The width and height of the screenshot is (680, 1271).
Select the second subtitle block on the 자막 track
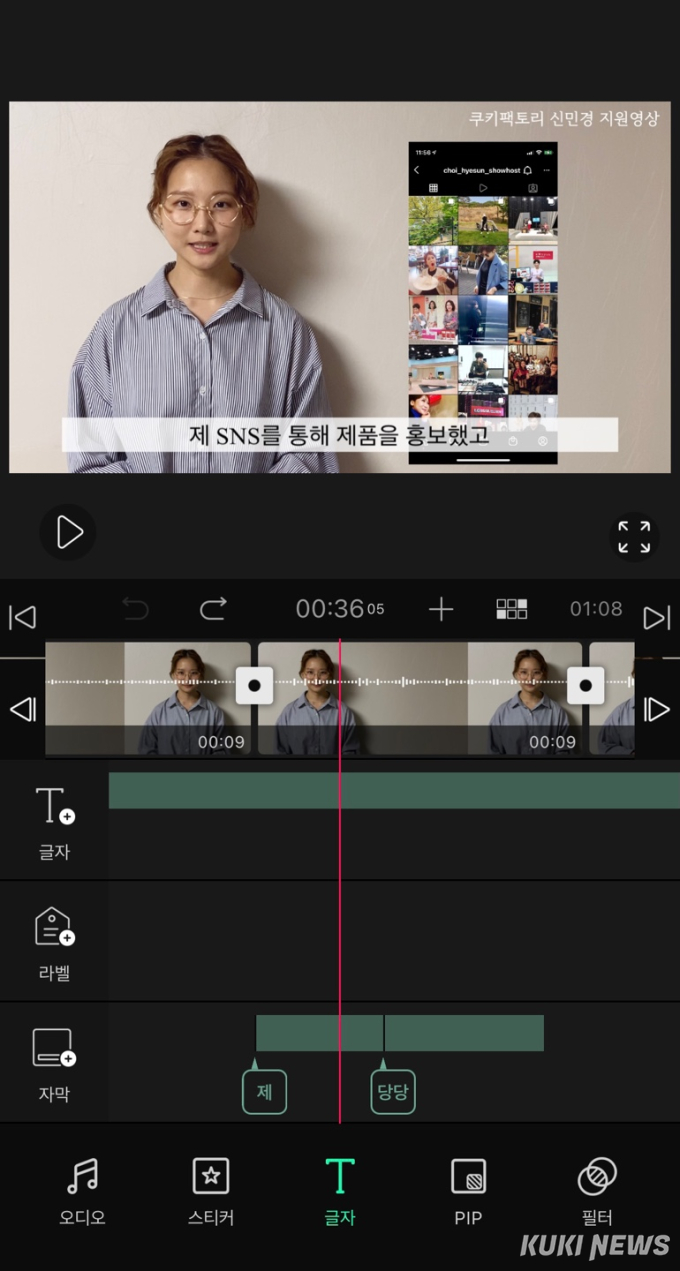point(464,1033)
